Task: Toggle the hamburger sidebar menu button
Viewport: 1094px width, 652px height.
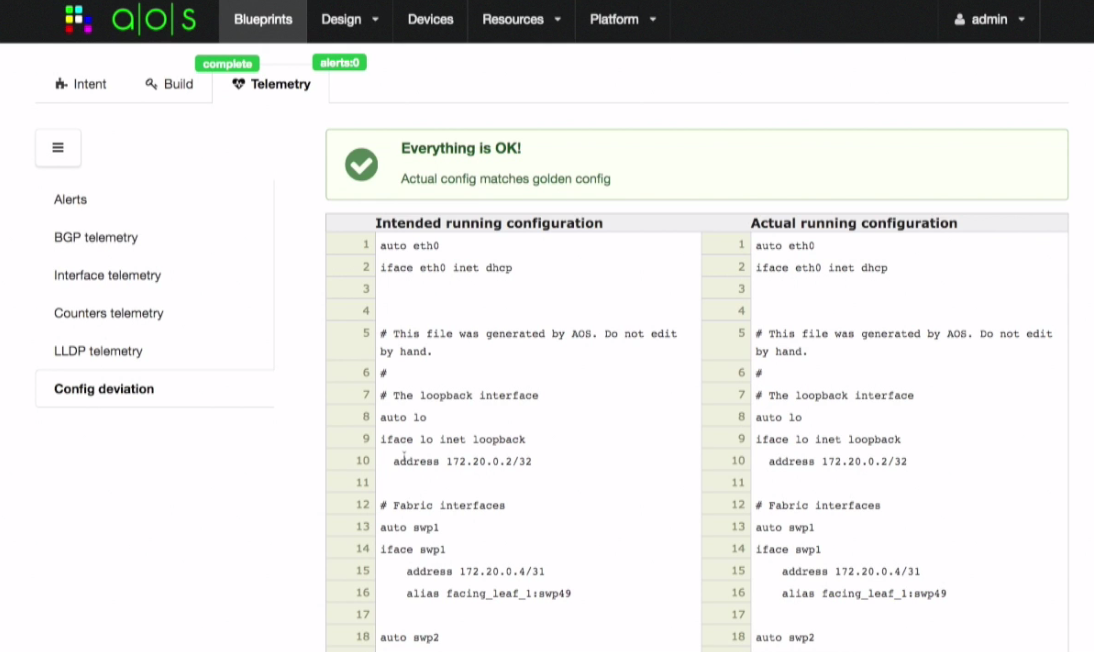Action: point(58,148)
